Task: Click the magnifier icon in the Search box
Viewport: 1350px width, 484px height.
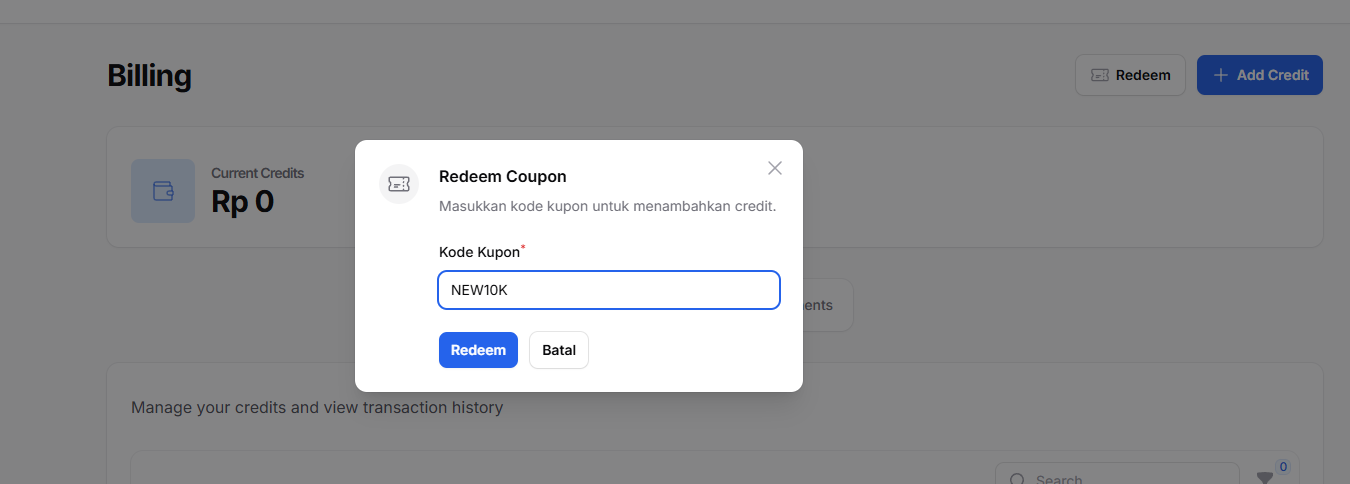Action: pos(1017,479)
